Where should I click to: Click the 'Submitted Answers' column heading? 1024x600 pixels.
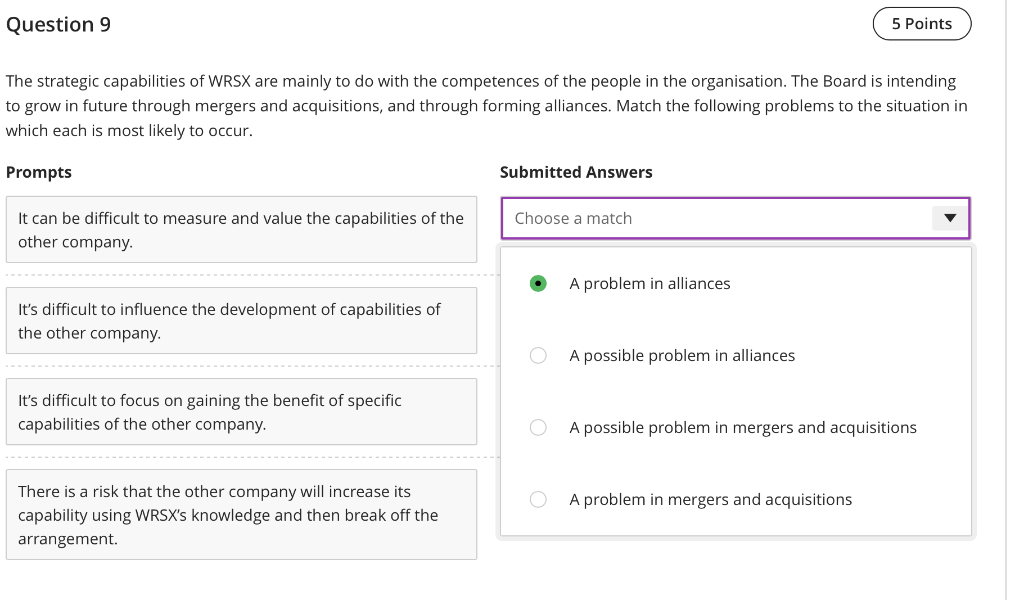tap(576, 172)
